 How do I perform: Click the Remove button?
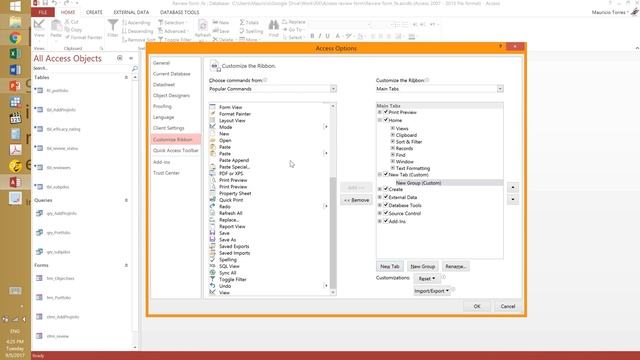[x=356, y=200]
